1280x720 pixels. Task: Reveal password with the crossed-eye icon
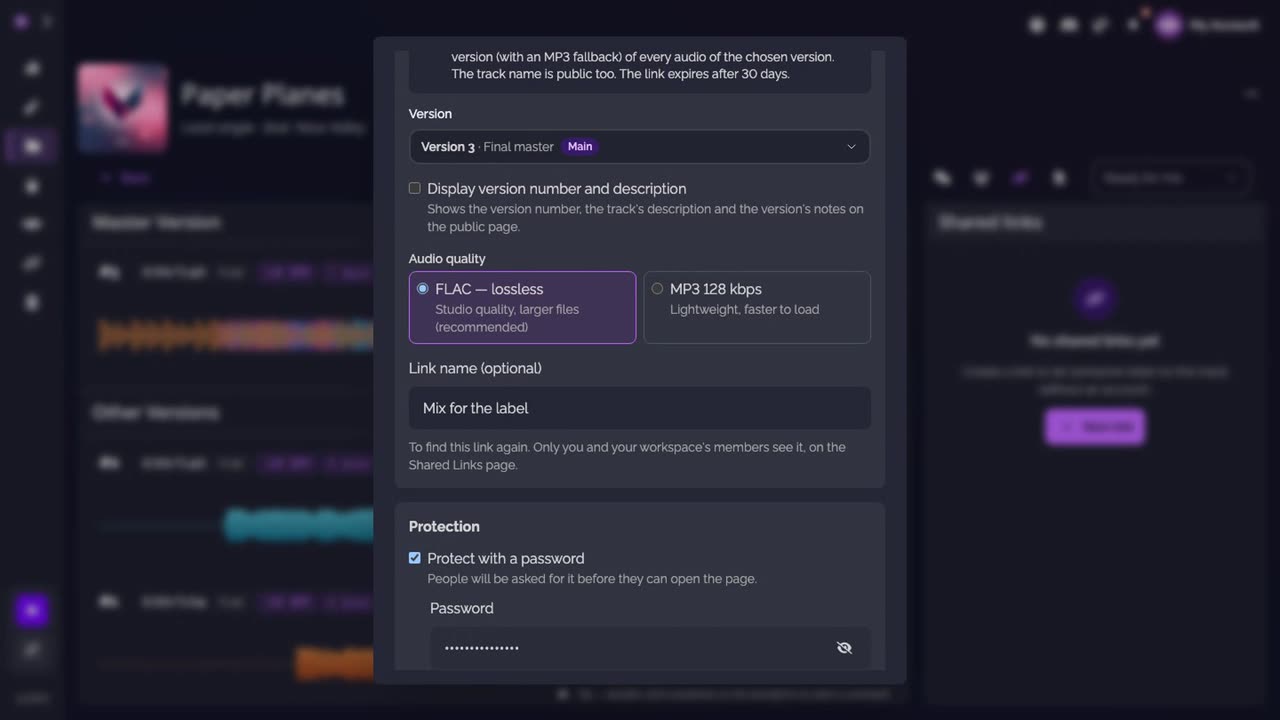click(x=844, y=648)
